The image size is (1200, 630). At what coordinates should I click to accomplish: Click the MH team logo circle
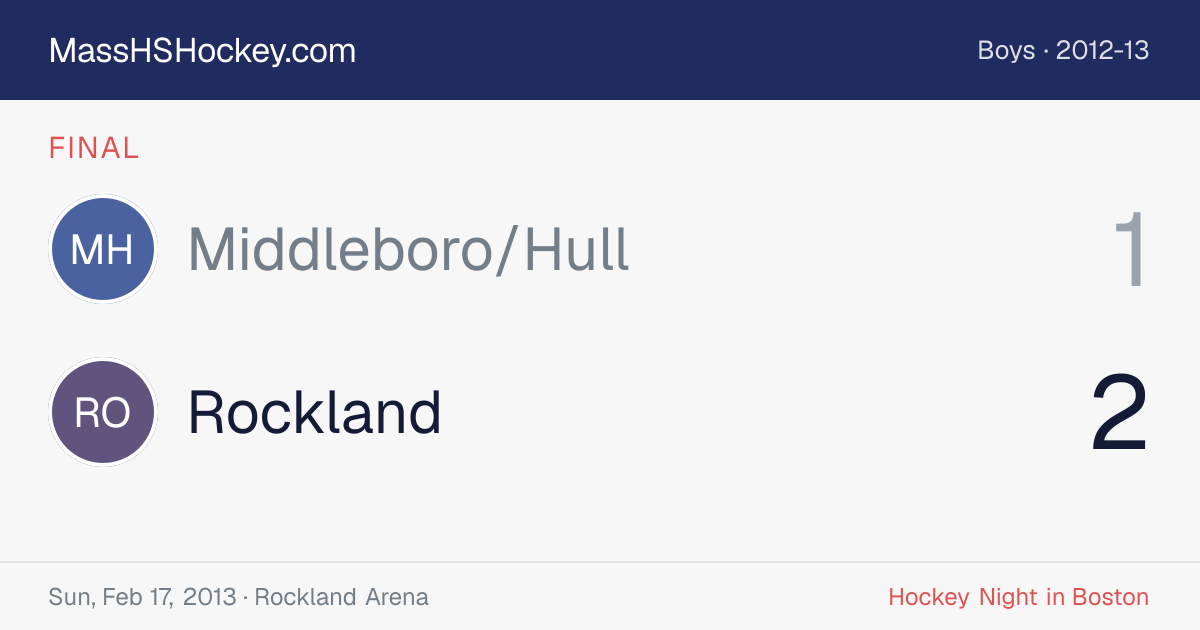(103, 249)
